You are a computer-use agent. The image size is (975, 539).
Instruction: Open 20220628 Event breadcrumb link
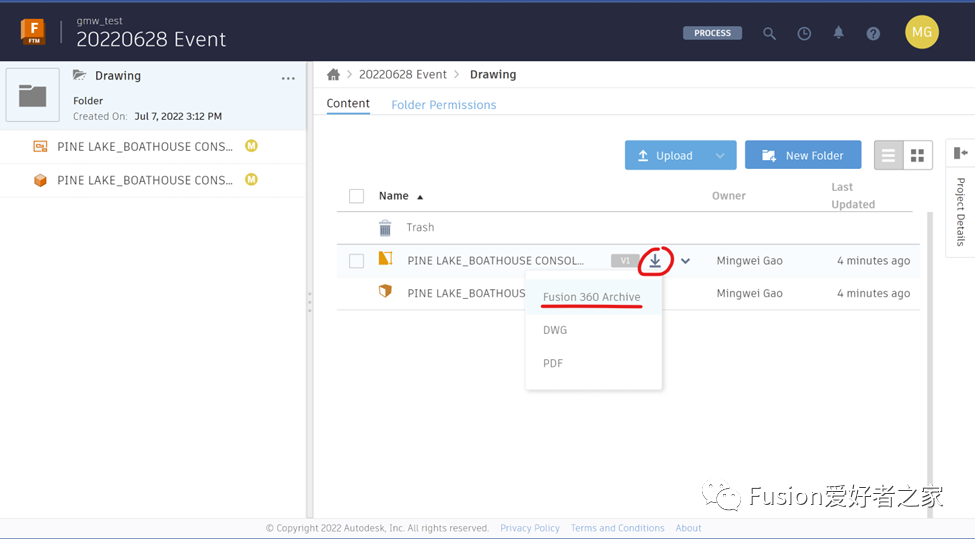click(x=402, y=75)
